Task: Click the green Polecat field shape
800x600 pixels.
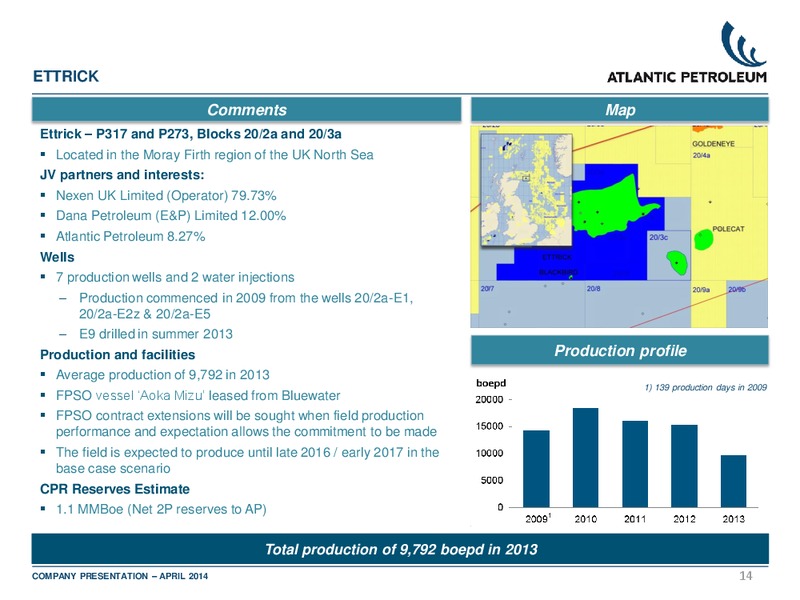Action: 704,238
